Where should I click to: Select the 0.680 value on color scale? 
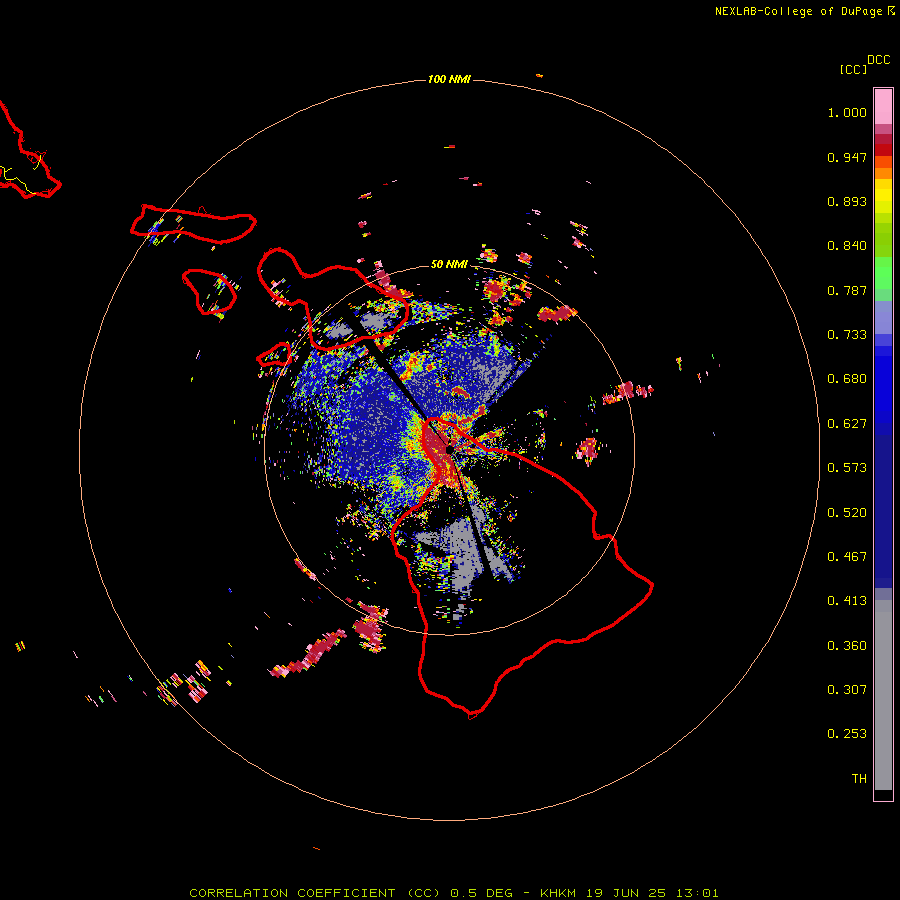pos(847,379)
